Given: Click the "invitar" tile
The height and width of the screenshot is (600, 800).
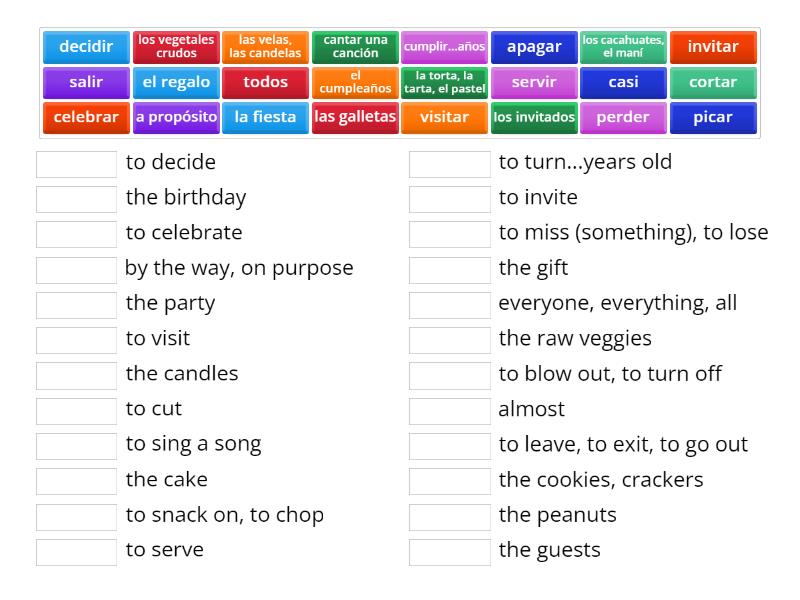Looking at the screenshot, I should (x=713, y=46).
